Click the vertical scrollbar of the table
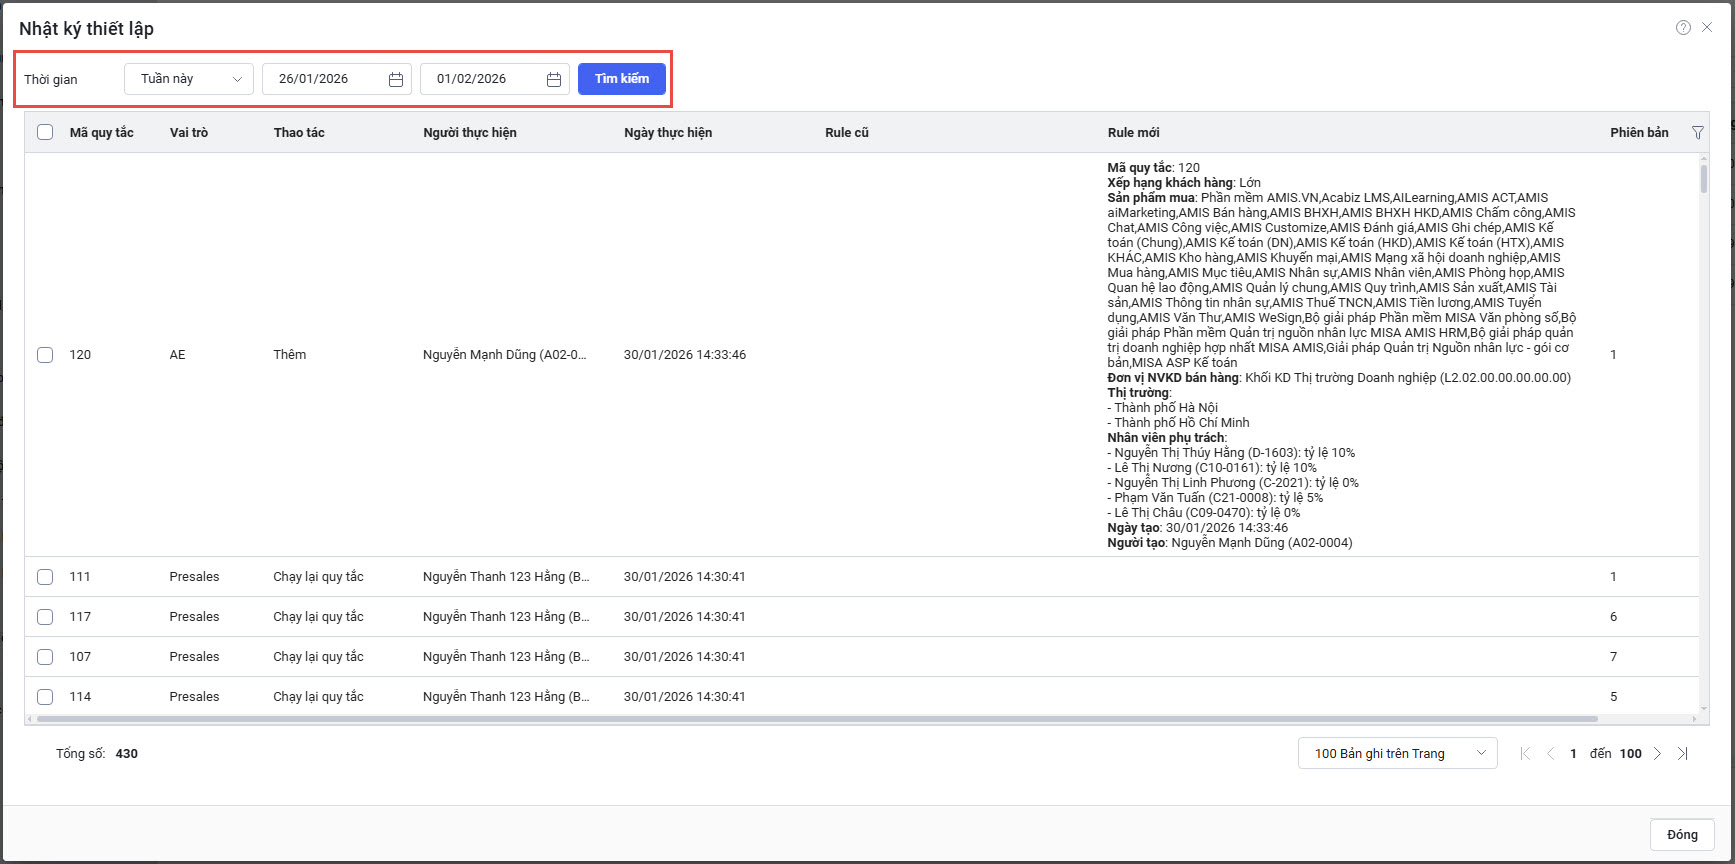This screenshot has height=864, width=1735. [x=1704, y=180]
